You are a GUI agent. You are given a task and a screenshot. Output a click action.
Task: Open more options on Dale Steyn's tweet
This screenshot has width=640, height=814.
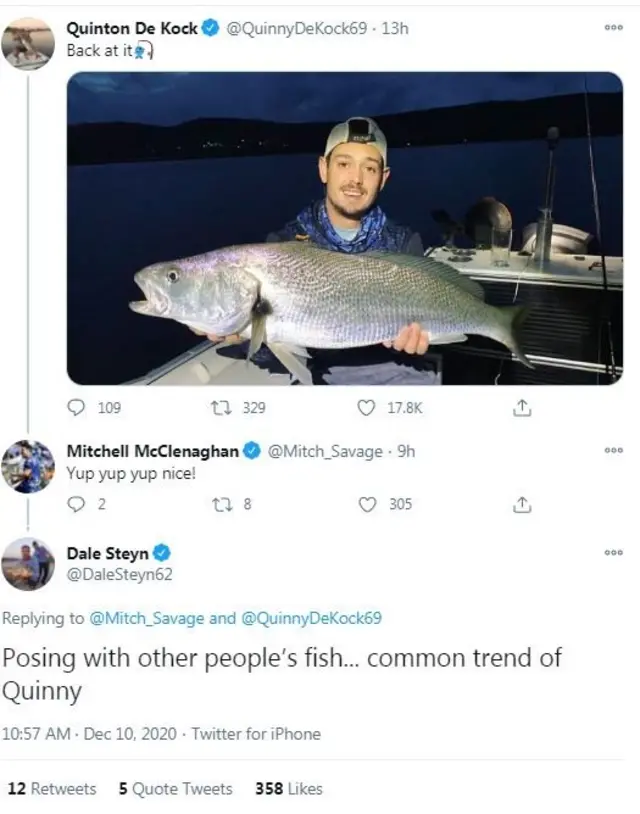pos(613,552)
